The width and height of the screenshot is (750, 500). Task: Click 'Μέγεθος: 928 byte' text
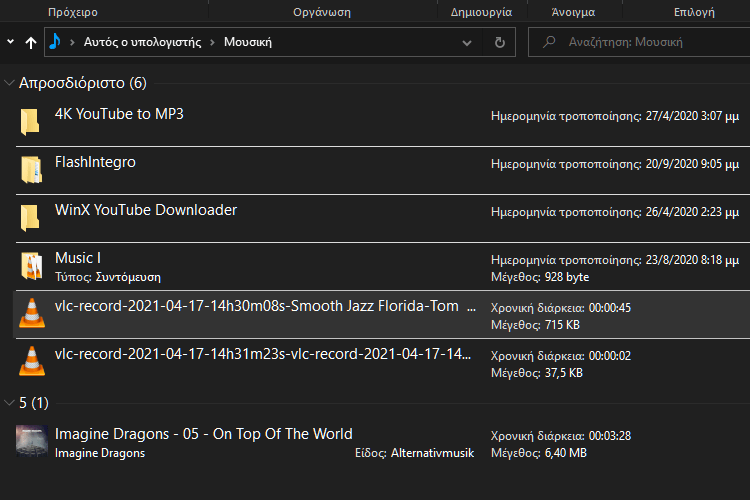pyautogui.click(x=540, y=277)
